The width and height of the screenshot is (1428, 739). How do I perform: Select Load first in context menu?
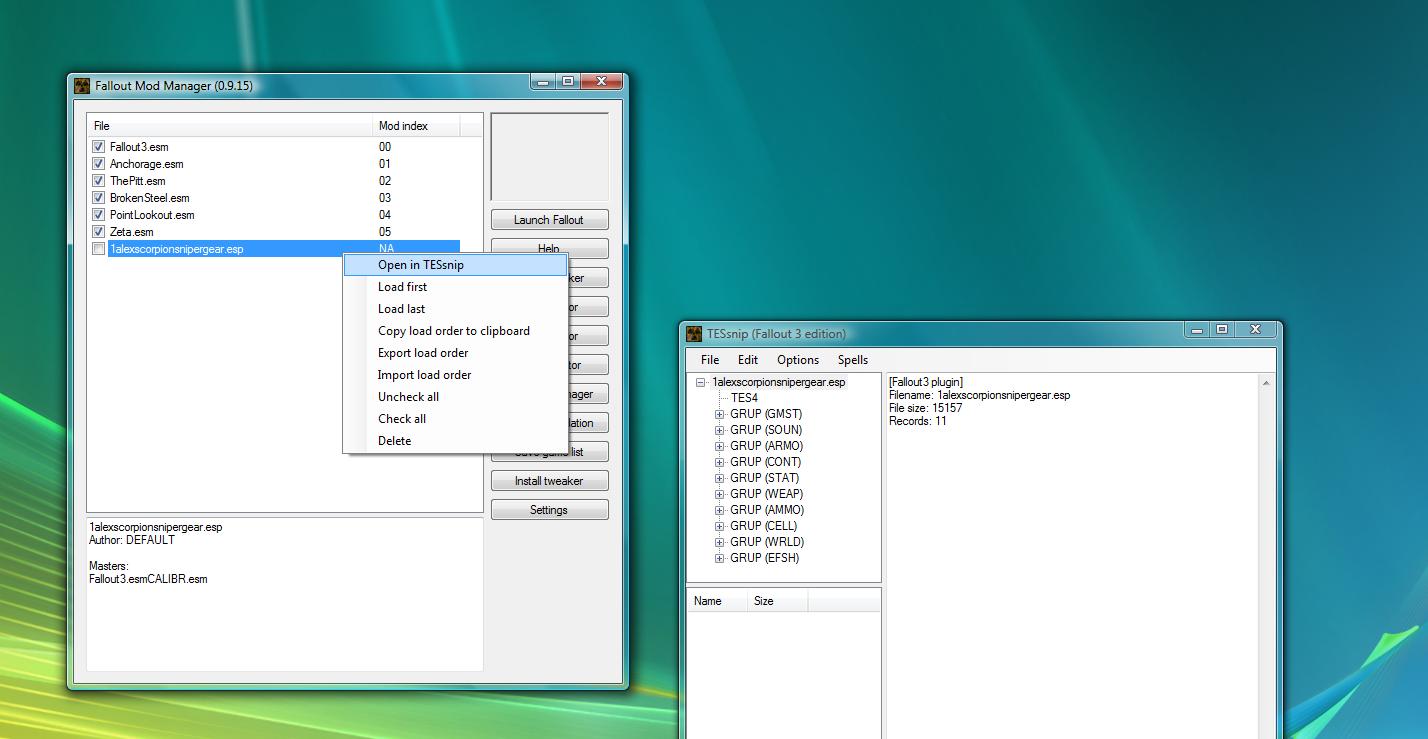click(455, 287)
